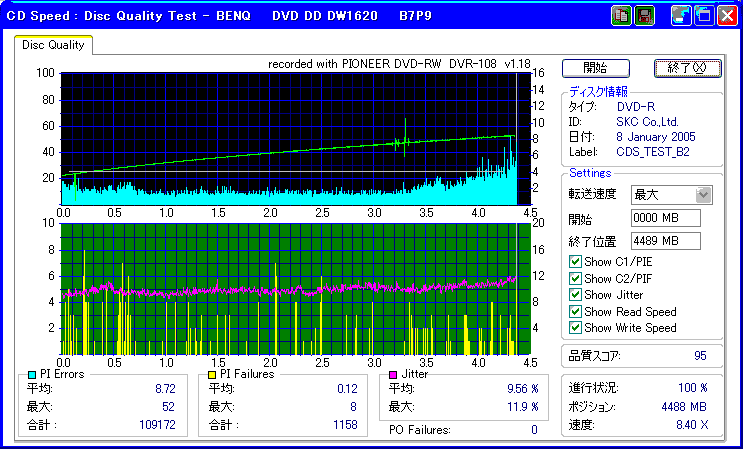
Task: Close the window with the red X
Action: point(727,16)
